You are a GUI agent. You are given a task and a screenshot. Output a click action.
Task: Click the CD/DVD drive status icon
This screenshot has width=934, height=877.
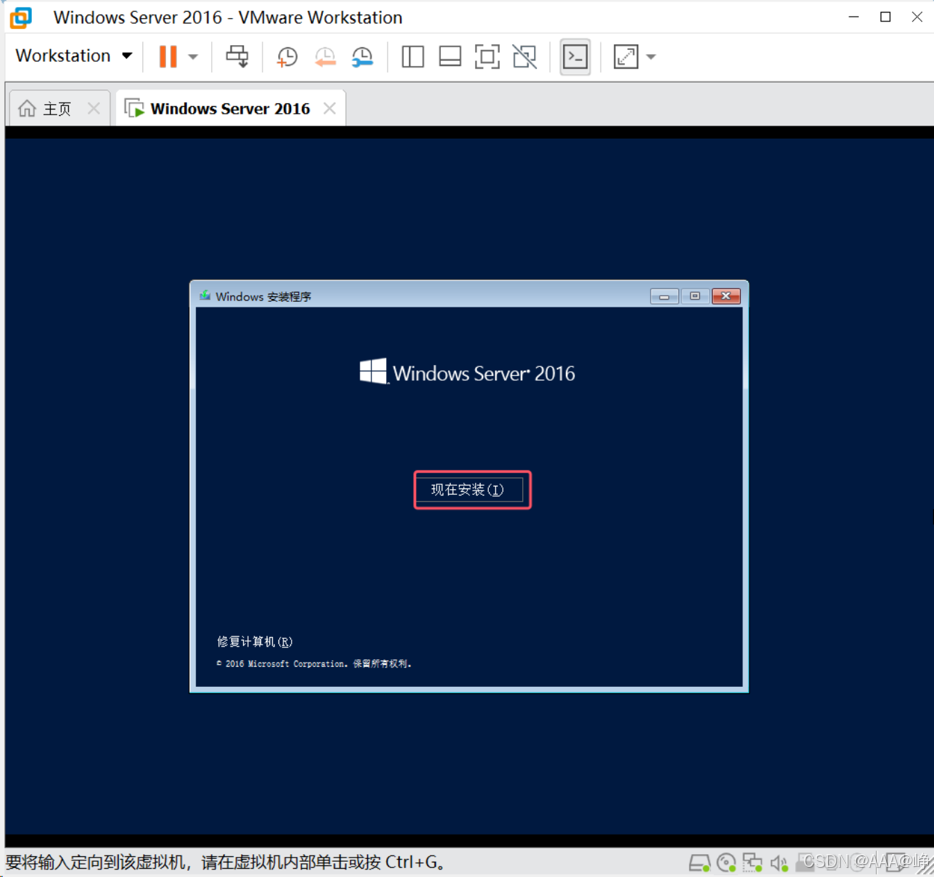pos(726,863)
